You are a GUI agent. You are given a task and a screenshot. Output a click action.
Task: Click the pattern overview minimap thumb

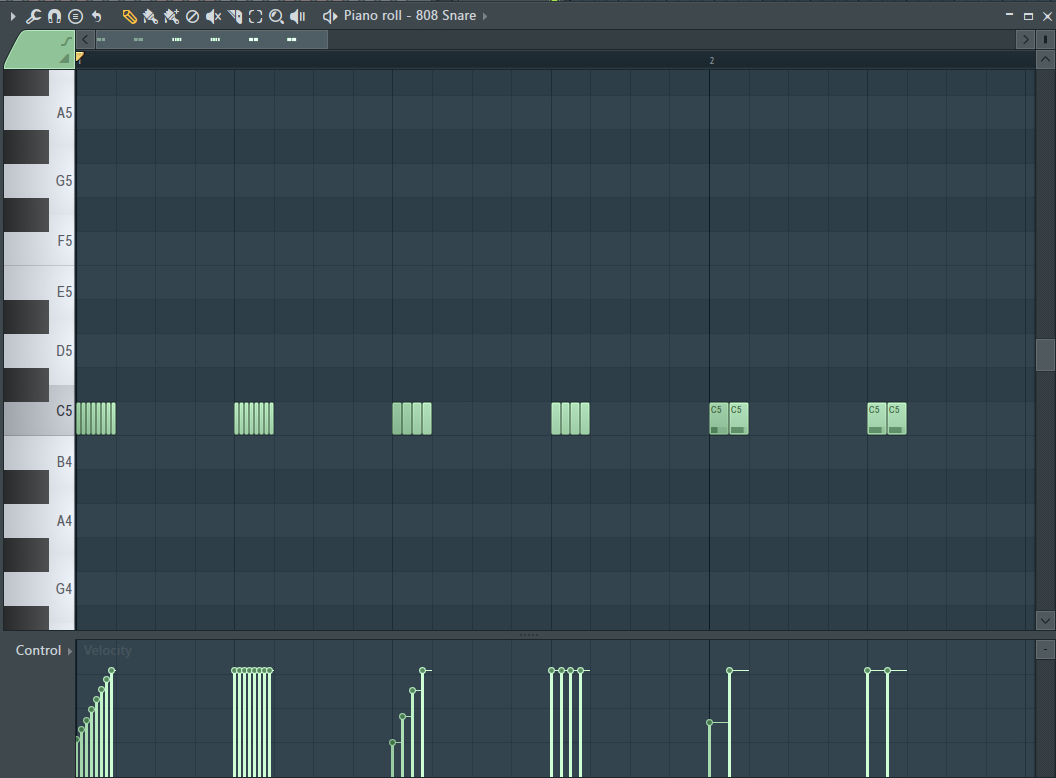click(211, 40)
